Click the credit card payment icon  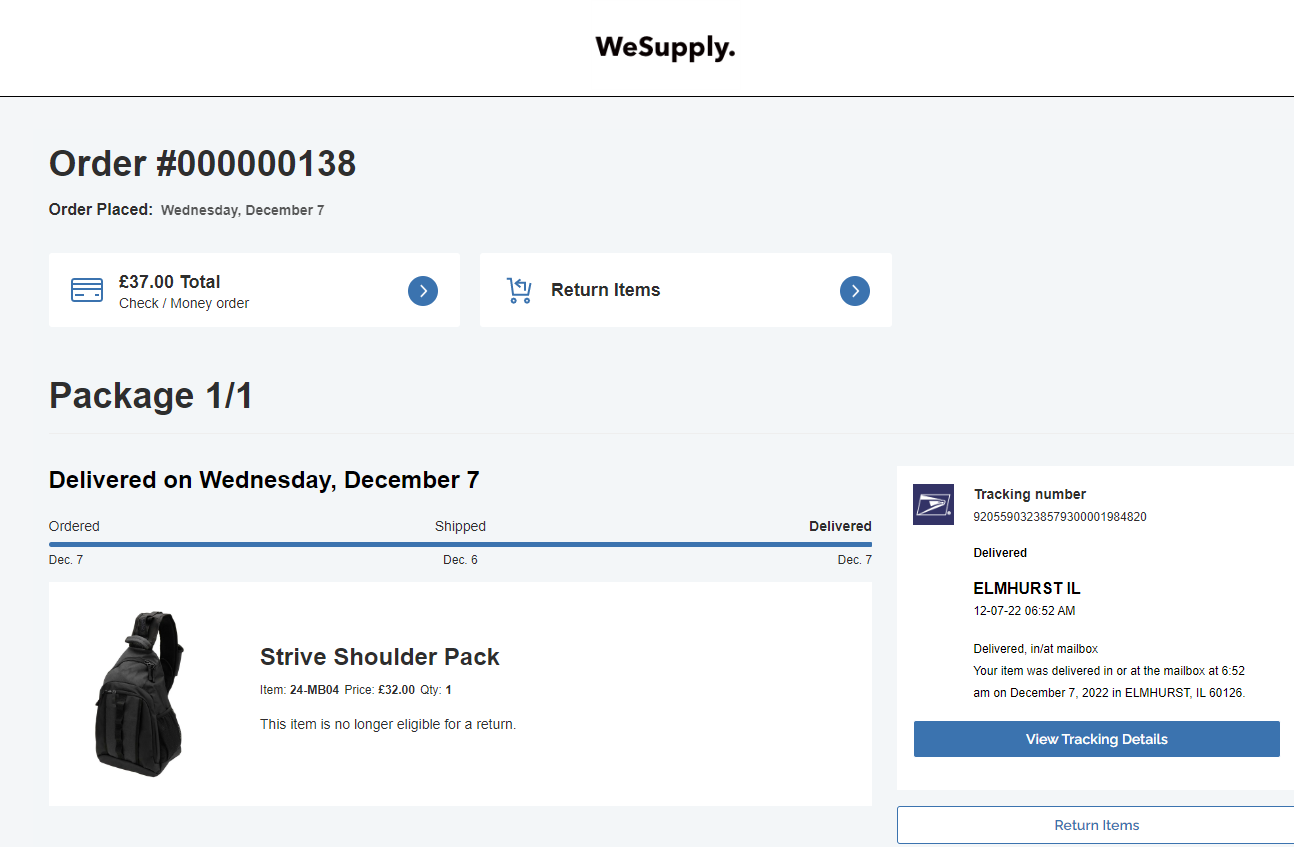pos(87,290)
